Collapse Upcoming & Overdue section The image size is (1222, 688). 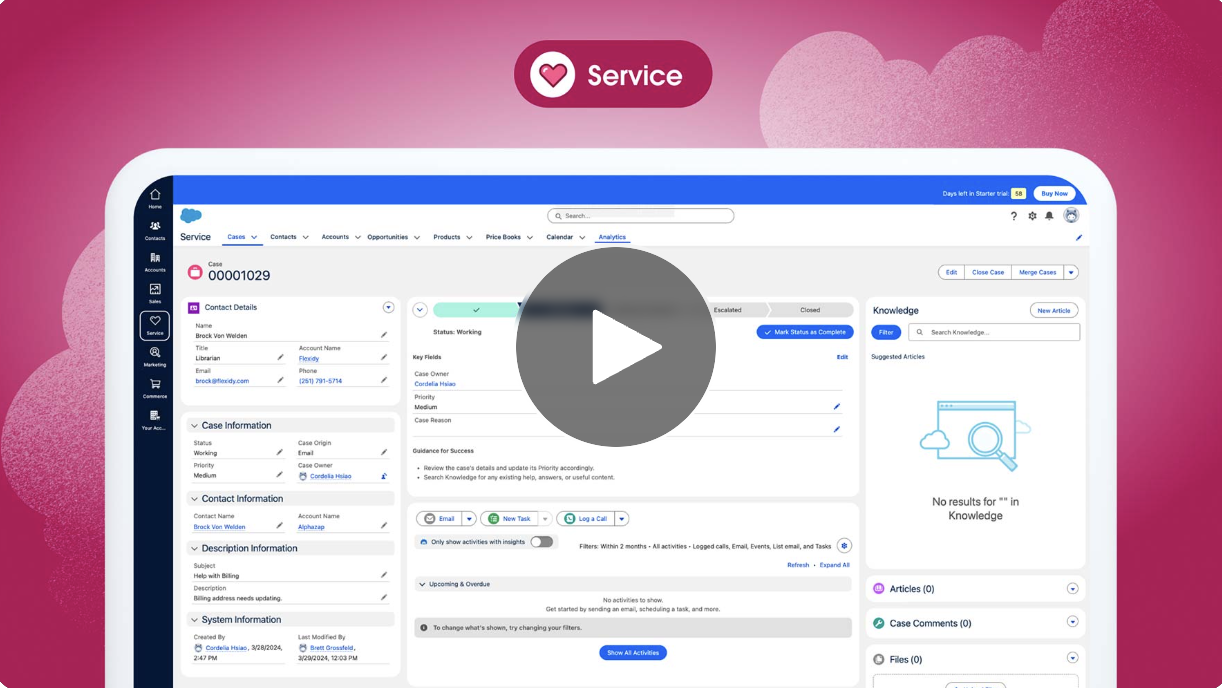pyautogui.click(x=423, y=584)
